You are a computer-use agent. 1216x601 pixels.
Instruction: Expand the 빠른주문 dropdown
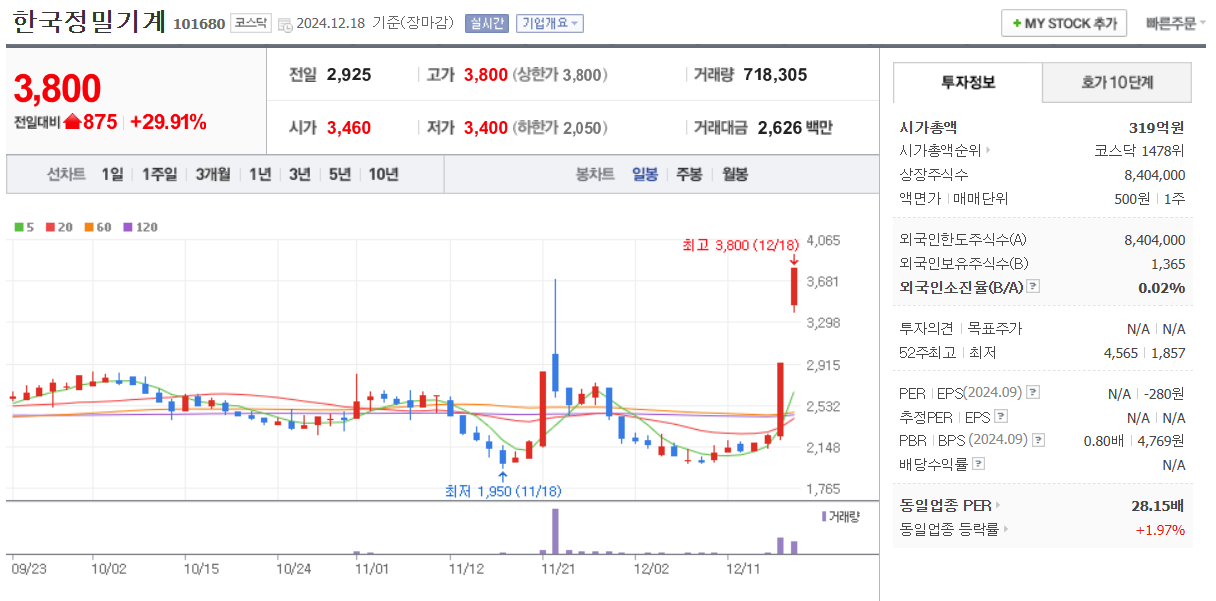tap(1176, 24)
